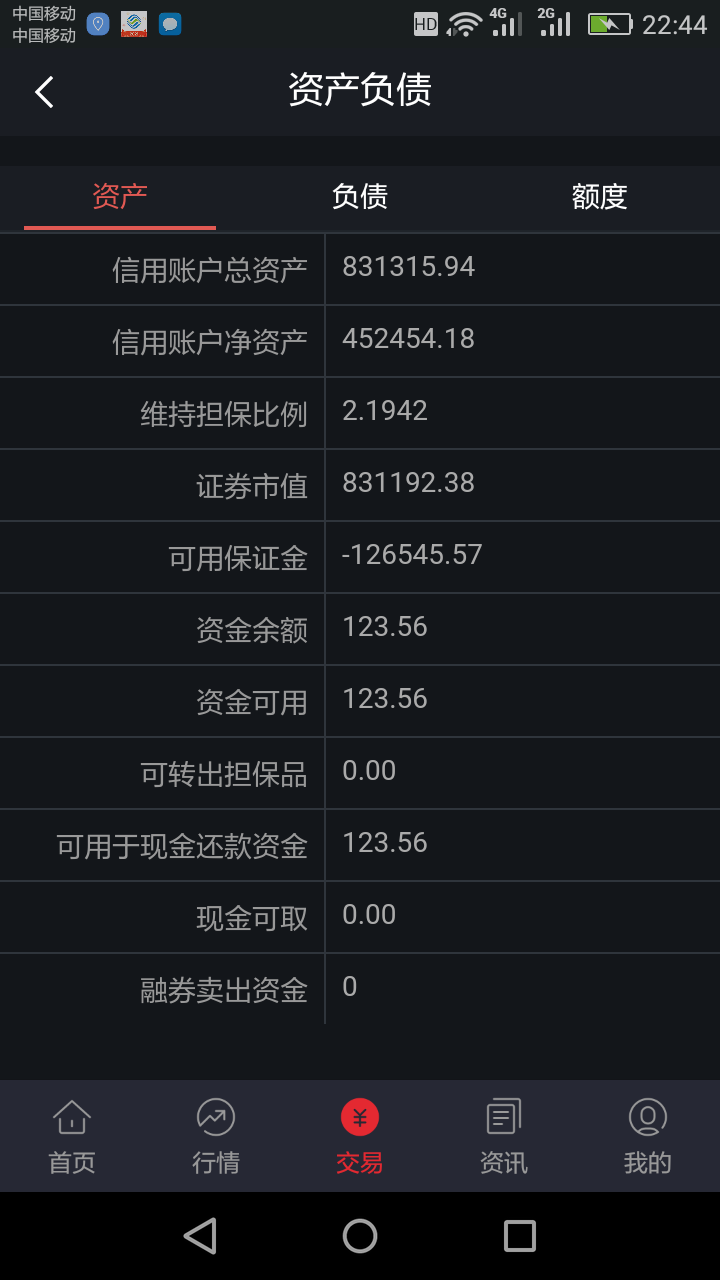Tap the message notification icon in status bar

click(170, 24)
